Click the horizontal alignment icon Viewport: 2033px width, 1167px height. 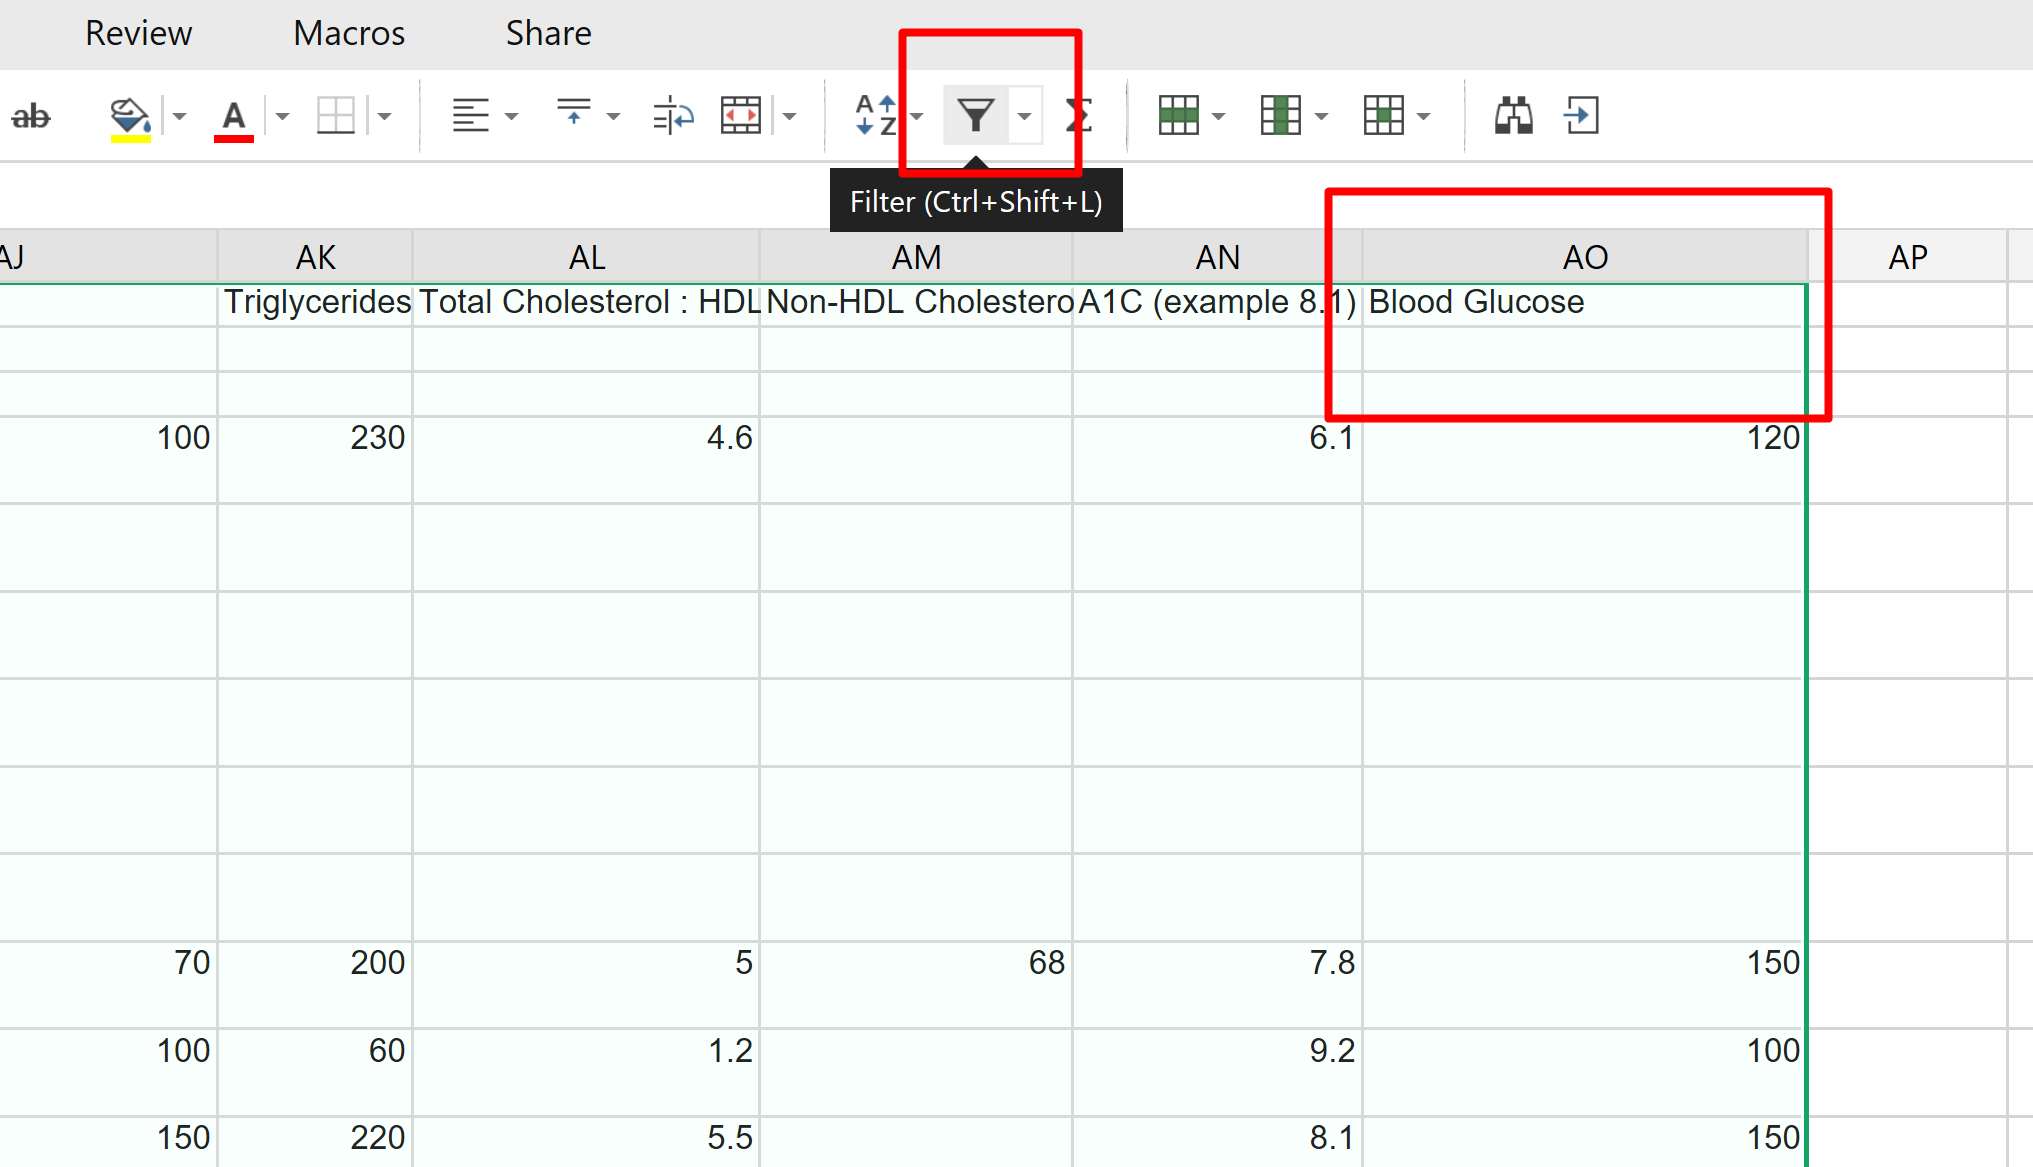click(x=470, y=116)
